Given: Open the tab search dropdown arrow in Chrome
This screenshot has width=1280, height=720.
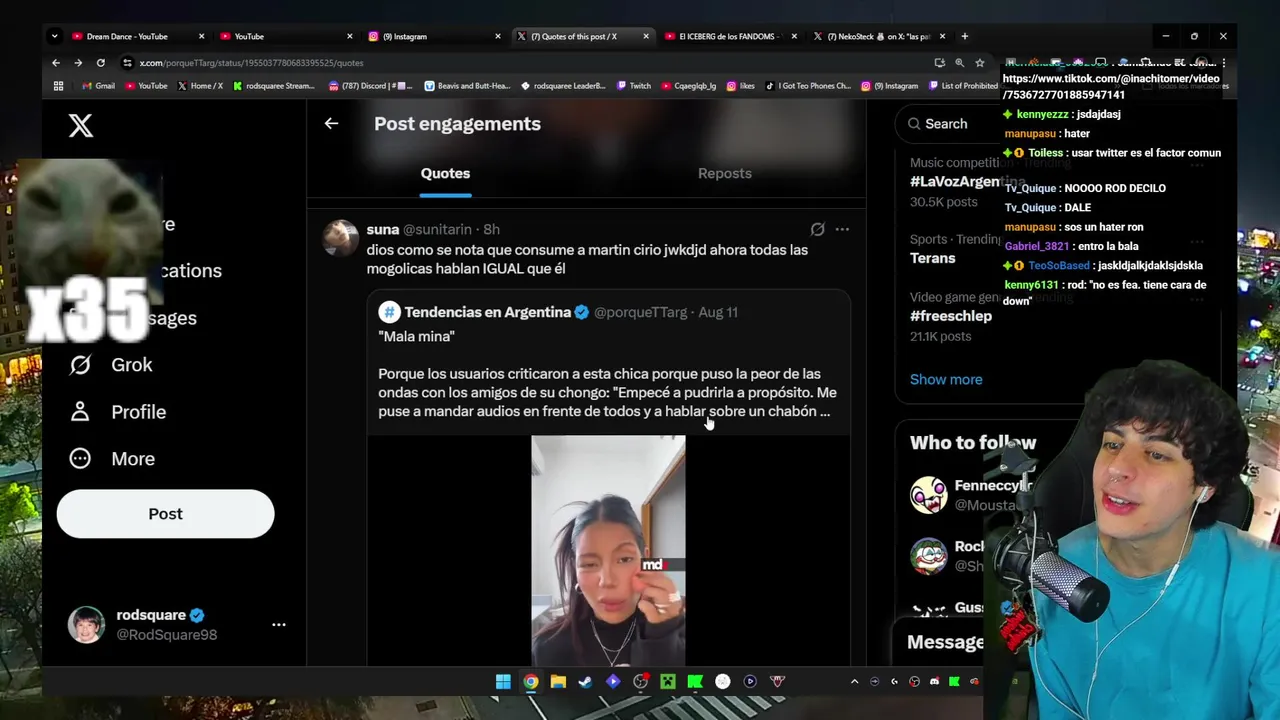Looking at the screenshot, I should (54, 36).
